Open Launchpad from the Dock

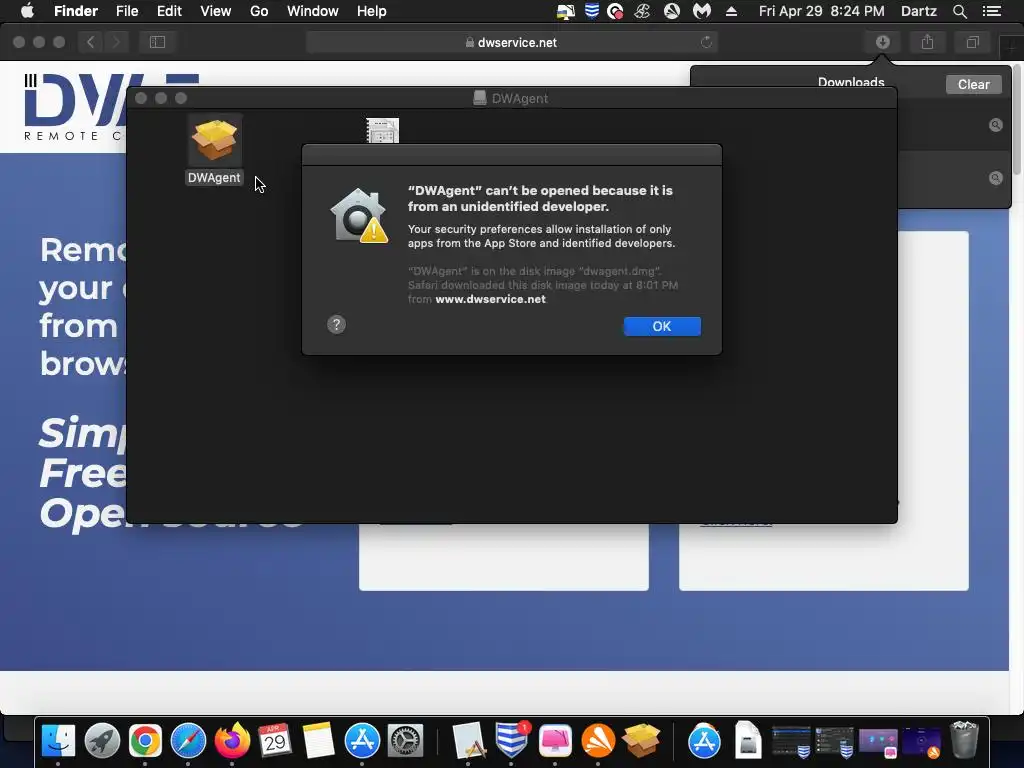coord(102,741)
